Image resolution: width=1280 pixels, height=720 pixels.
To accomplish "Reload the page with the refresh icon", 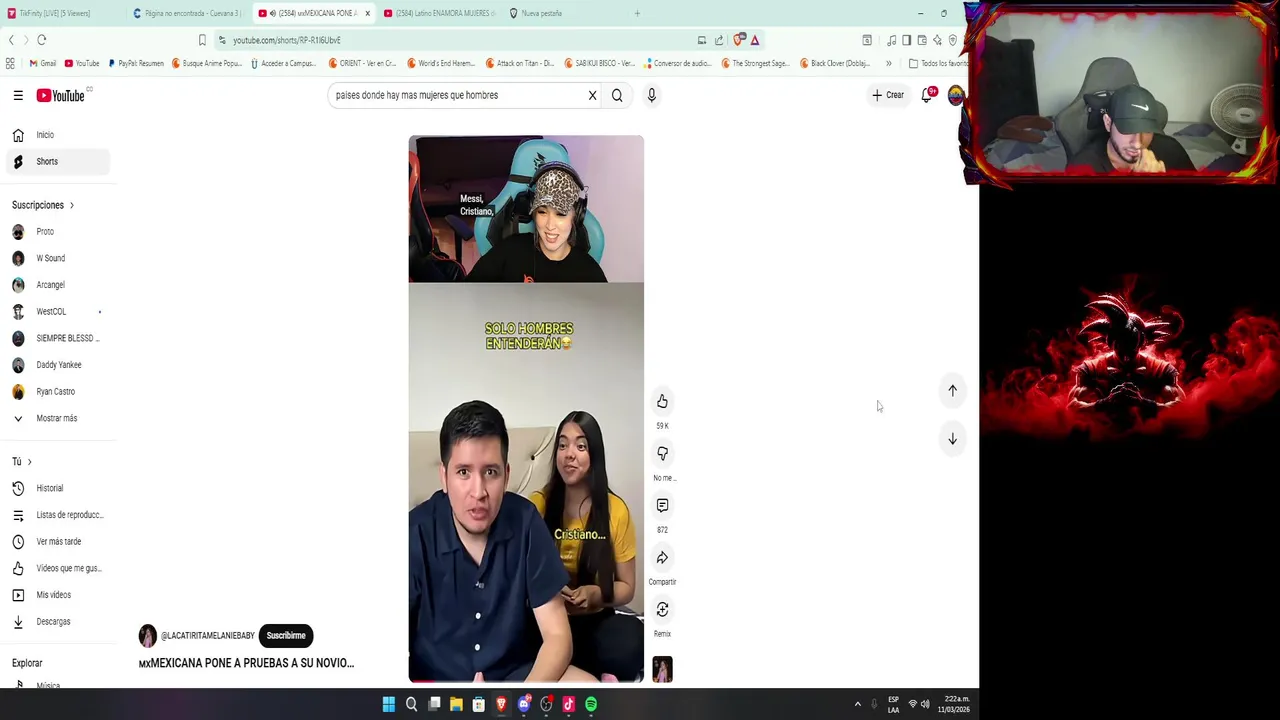I will click(42, 40).
